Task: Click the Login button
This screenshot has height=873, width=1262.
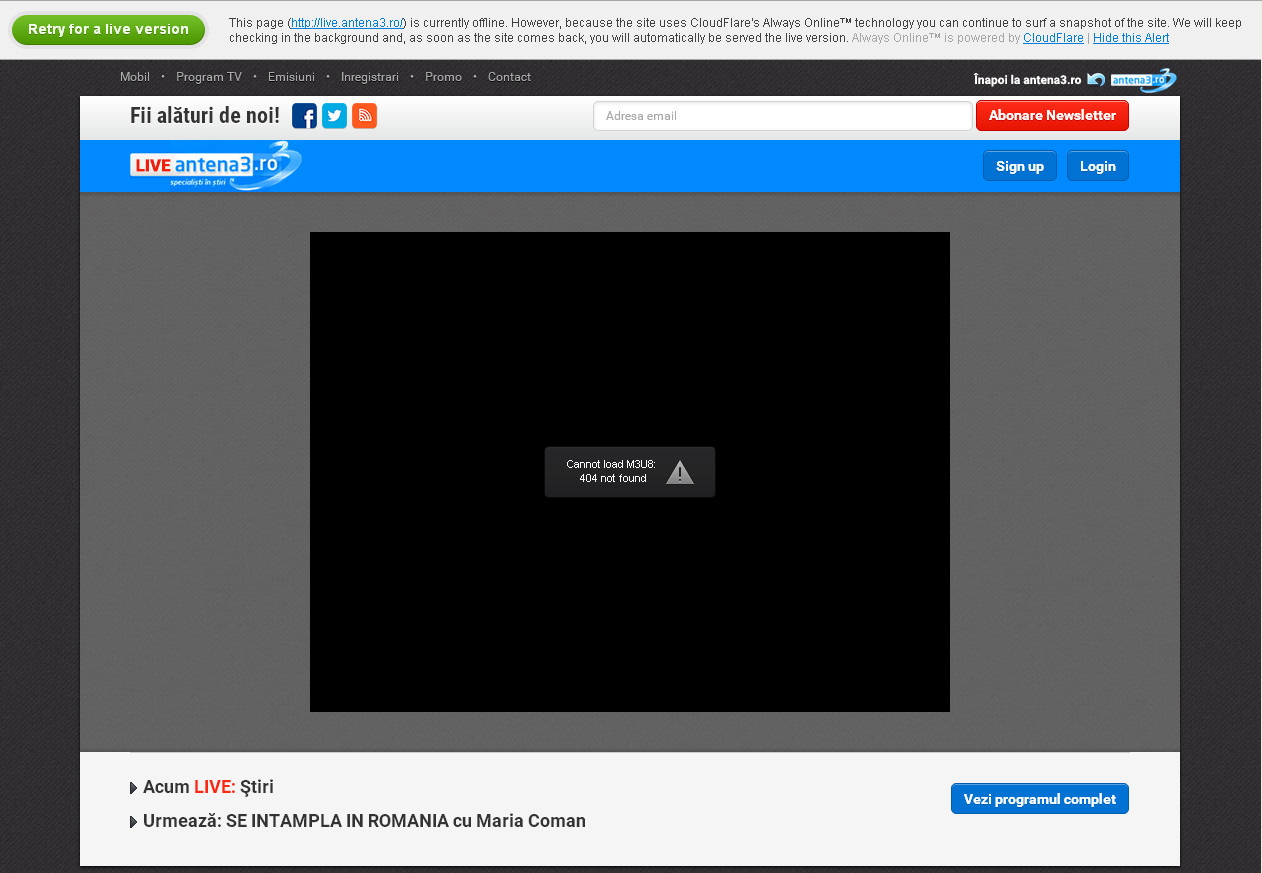Action: pyautogui.click(x=1098, y=166)
